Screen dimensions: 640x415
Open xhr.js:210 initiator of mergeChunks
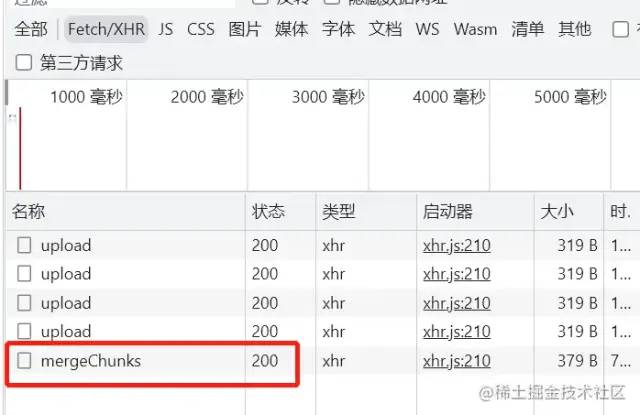click(x=457, y=361)
